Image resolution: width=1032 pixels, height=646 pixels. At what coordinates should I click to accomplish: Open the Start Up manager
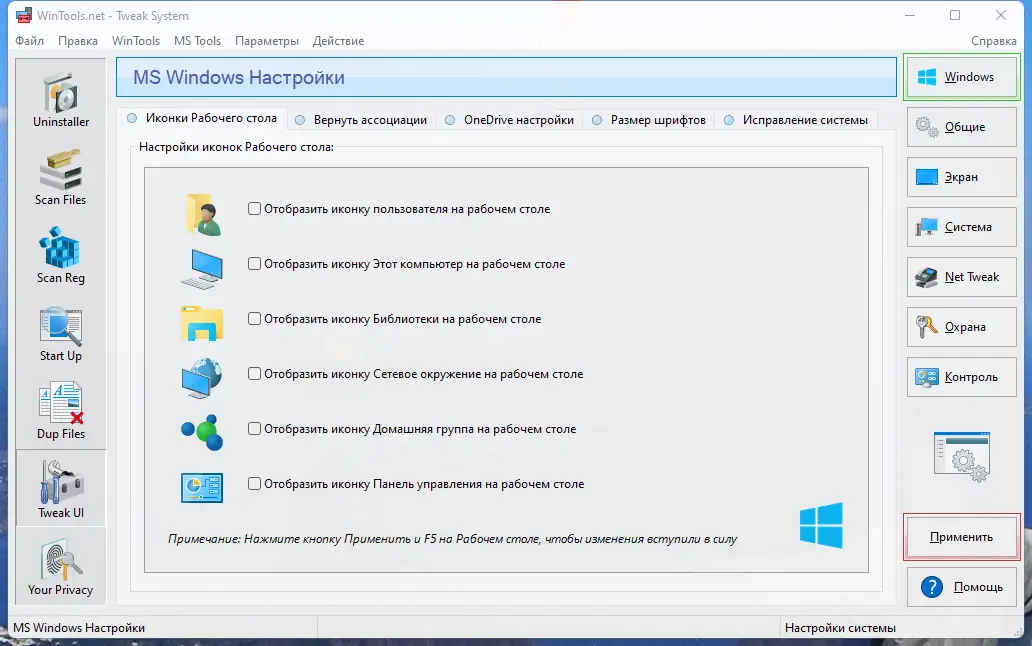[61, 334]
